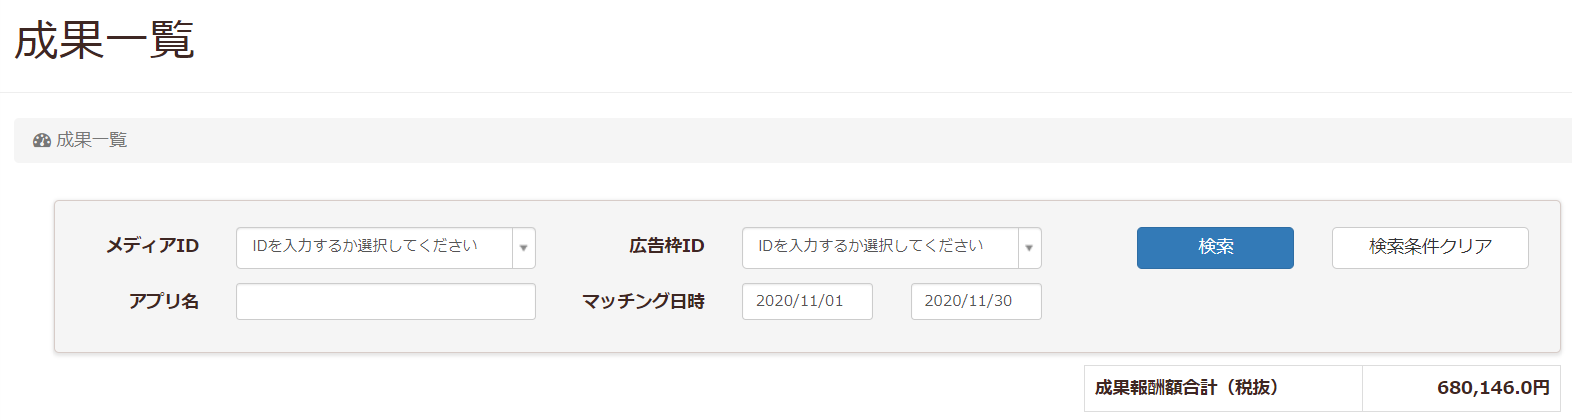This screenshot has height=420, width=1572.
Task: Focus the メディアID selection text box
Action: 374,248
